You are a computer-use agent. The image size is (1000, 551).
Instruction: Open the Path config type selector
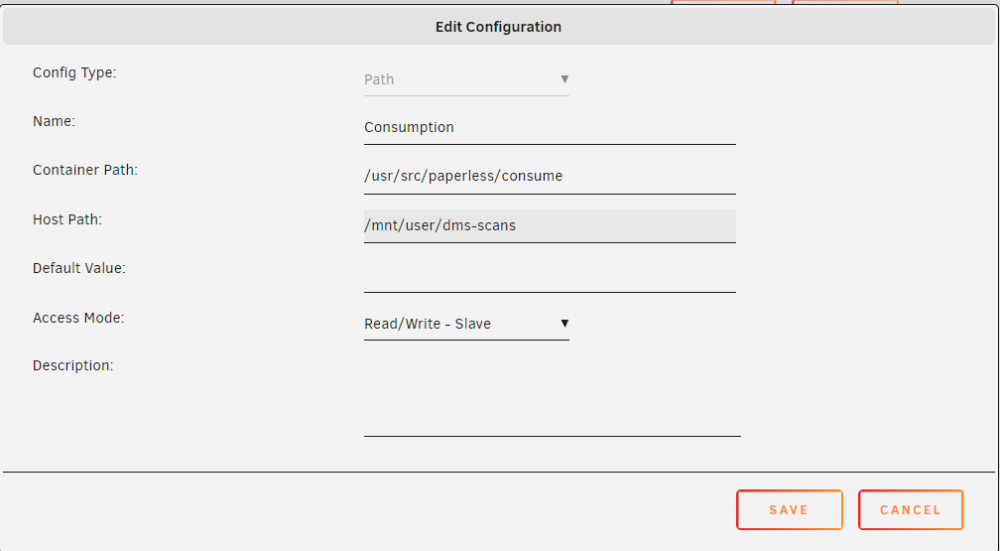click(x=466, y=80)
